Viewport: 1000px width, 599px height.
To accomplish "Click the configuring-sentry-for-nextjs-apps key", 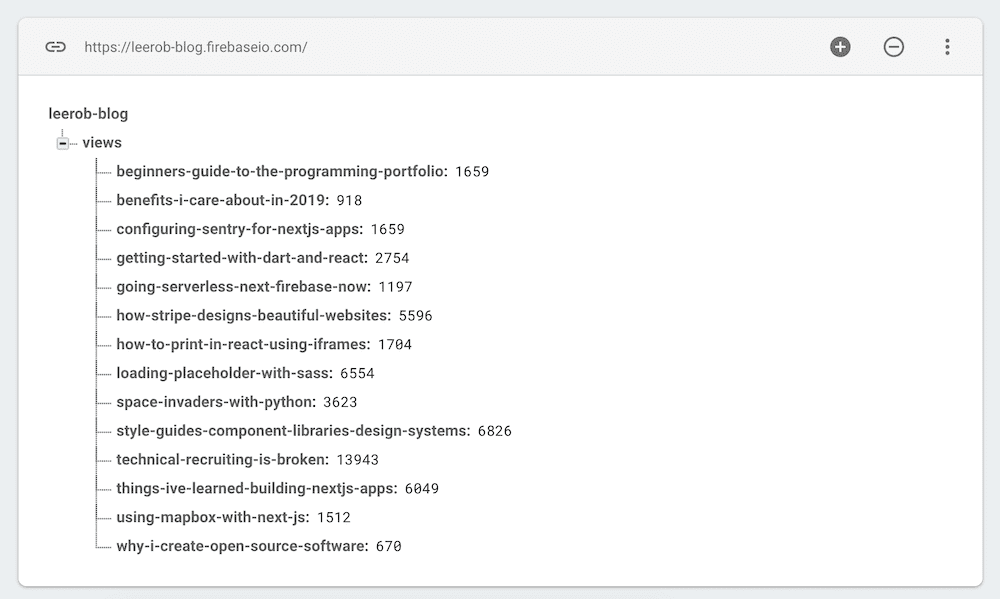I will point(245,228).
